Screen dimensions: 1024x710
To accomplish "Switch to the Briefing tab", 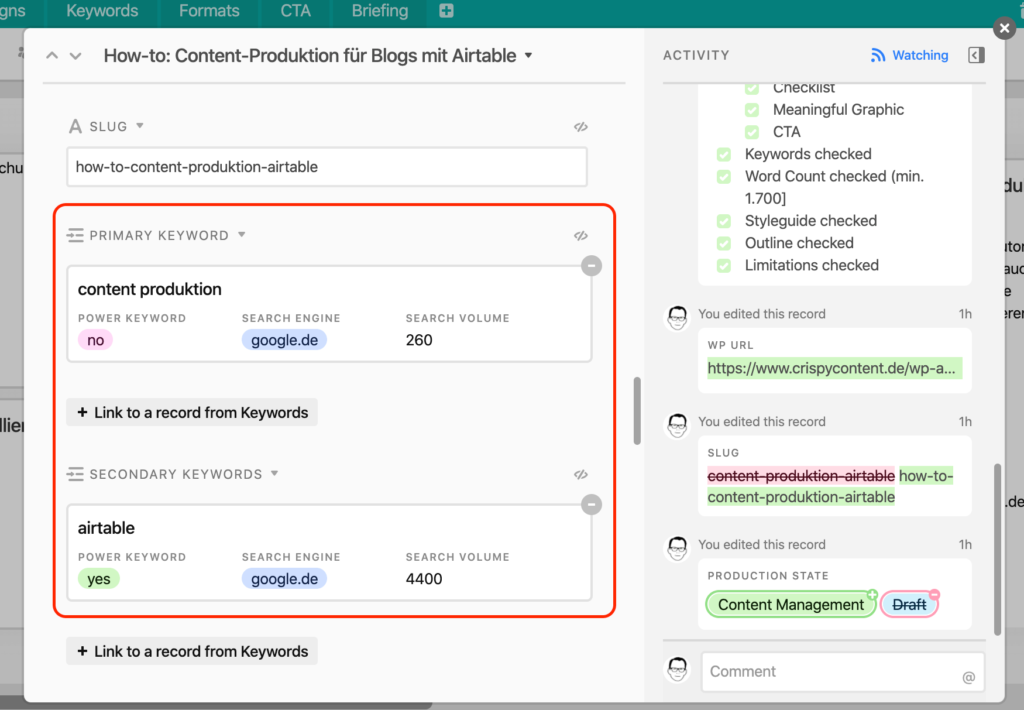I will pyautogui.click(x=379, y=10).
